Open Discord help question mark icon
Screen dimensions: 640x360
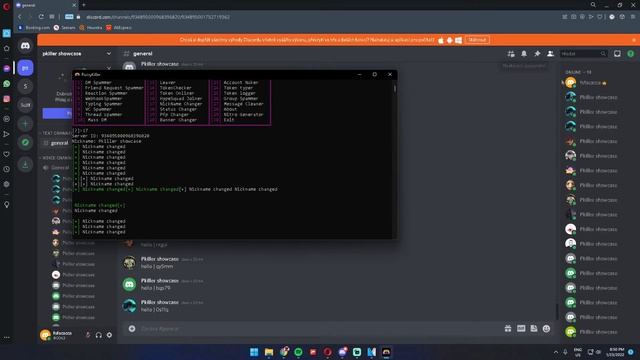631,54
